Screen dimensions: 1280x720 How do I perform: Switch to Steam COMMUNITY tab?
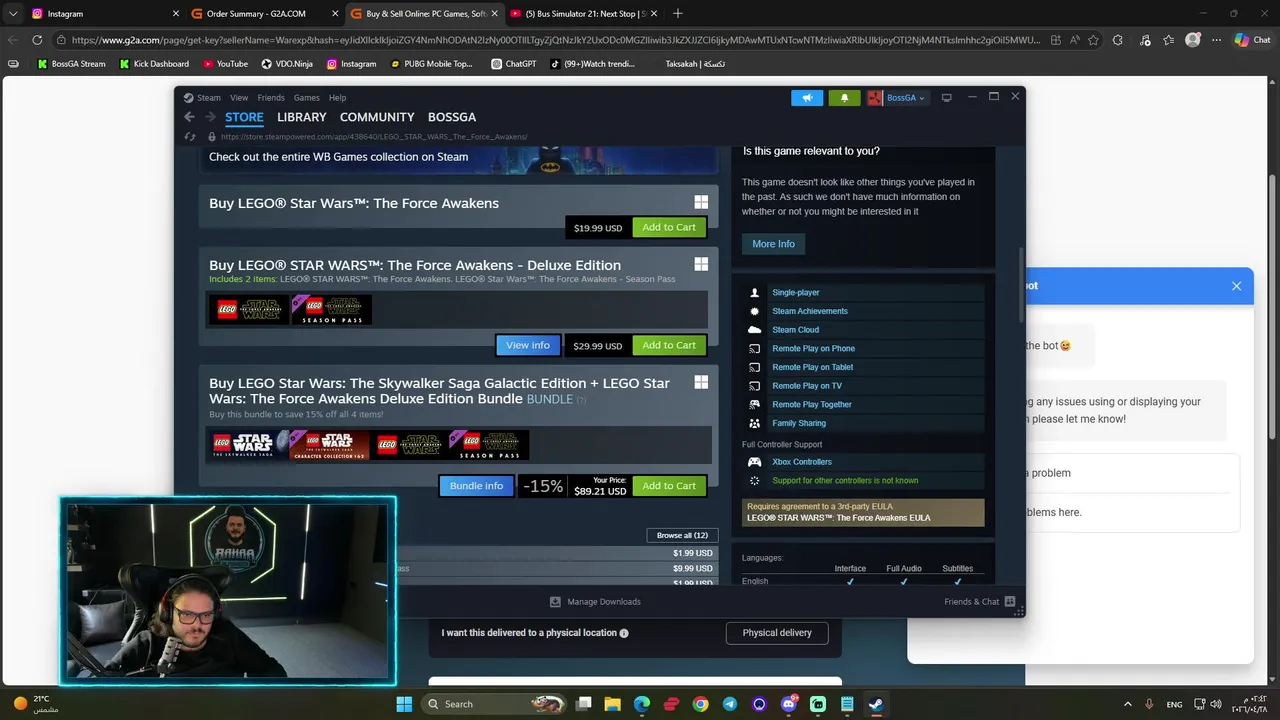(377, 117)
